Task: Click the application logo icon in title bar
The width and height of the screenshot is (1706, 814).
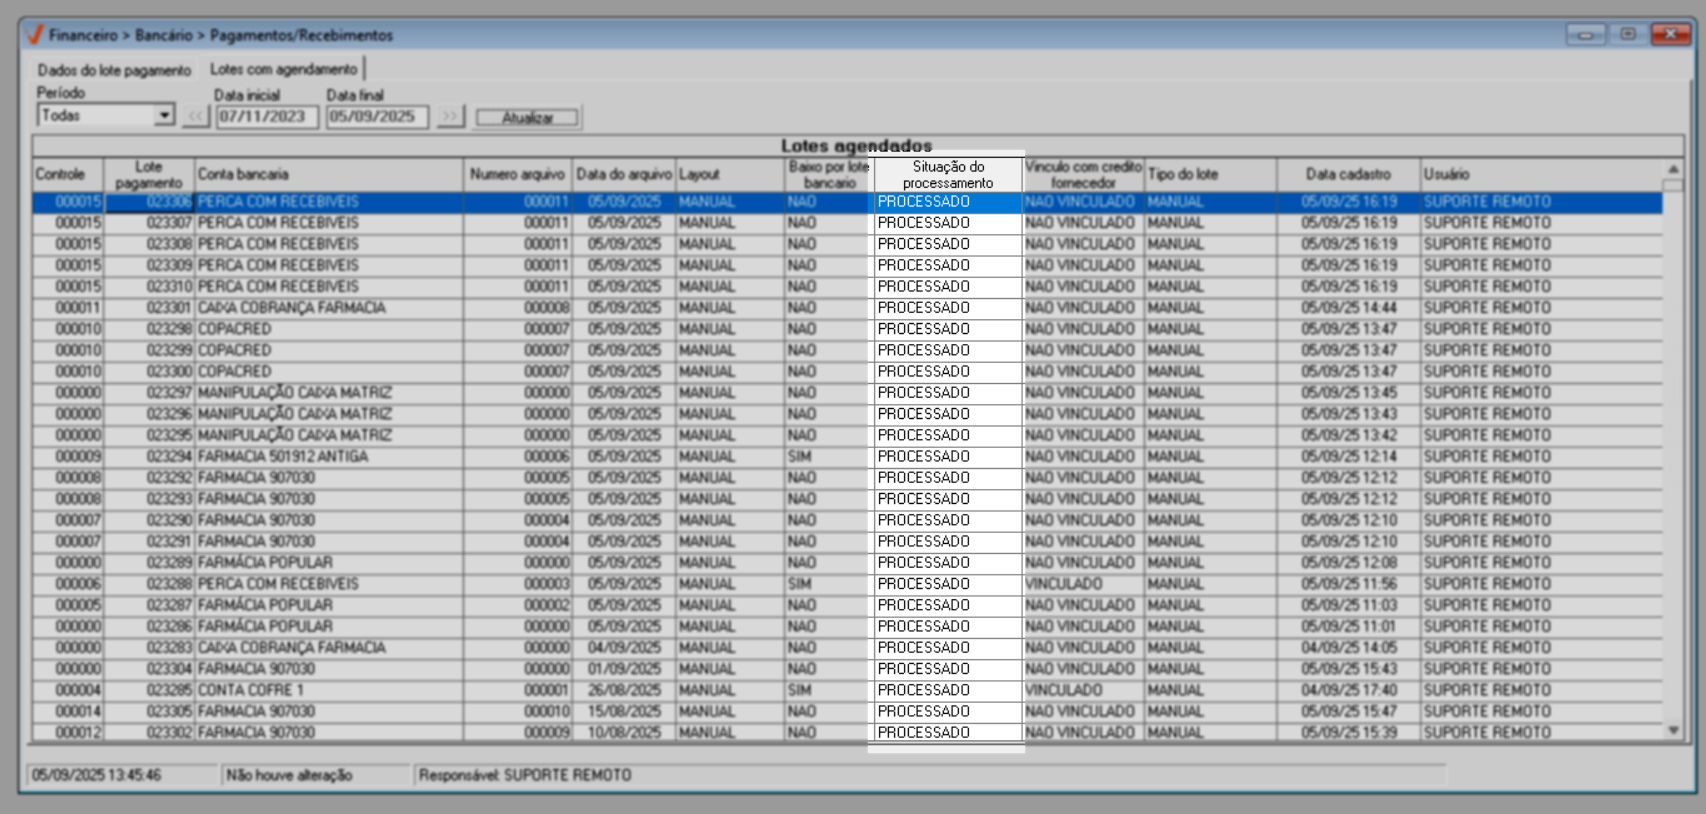Action: point(35,35)
